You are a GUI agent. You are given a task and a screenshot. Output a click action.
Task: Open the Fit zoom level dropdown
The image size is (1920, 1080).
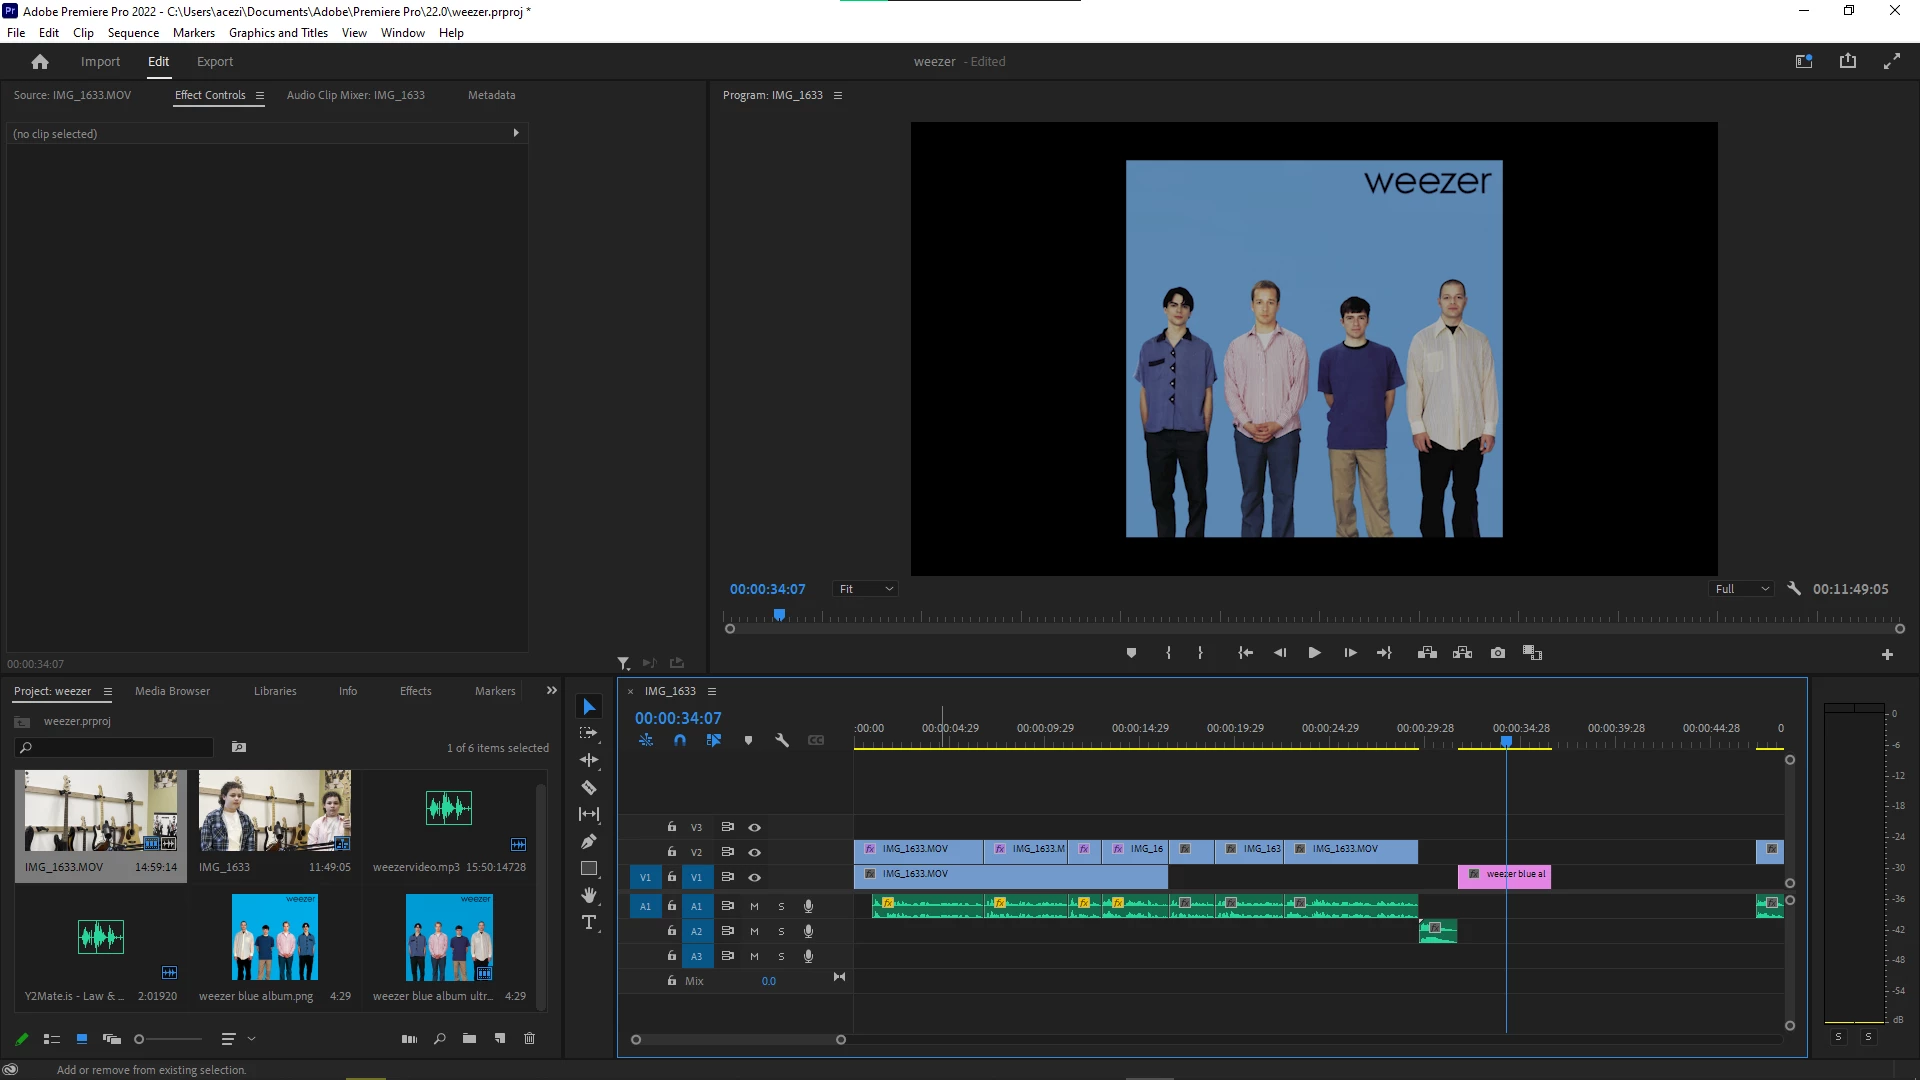click(866, 589)
